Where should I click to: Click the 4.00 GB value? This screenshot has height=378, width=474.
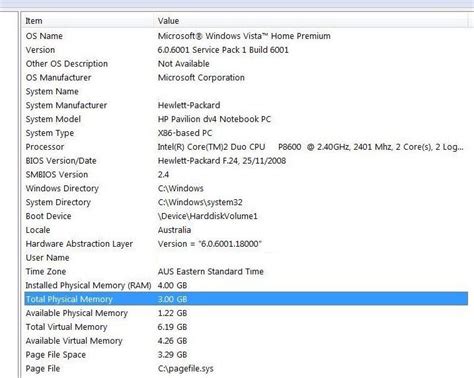(172, 285)
